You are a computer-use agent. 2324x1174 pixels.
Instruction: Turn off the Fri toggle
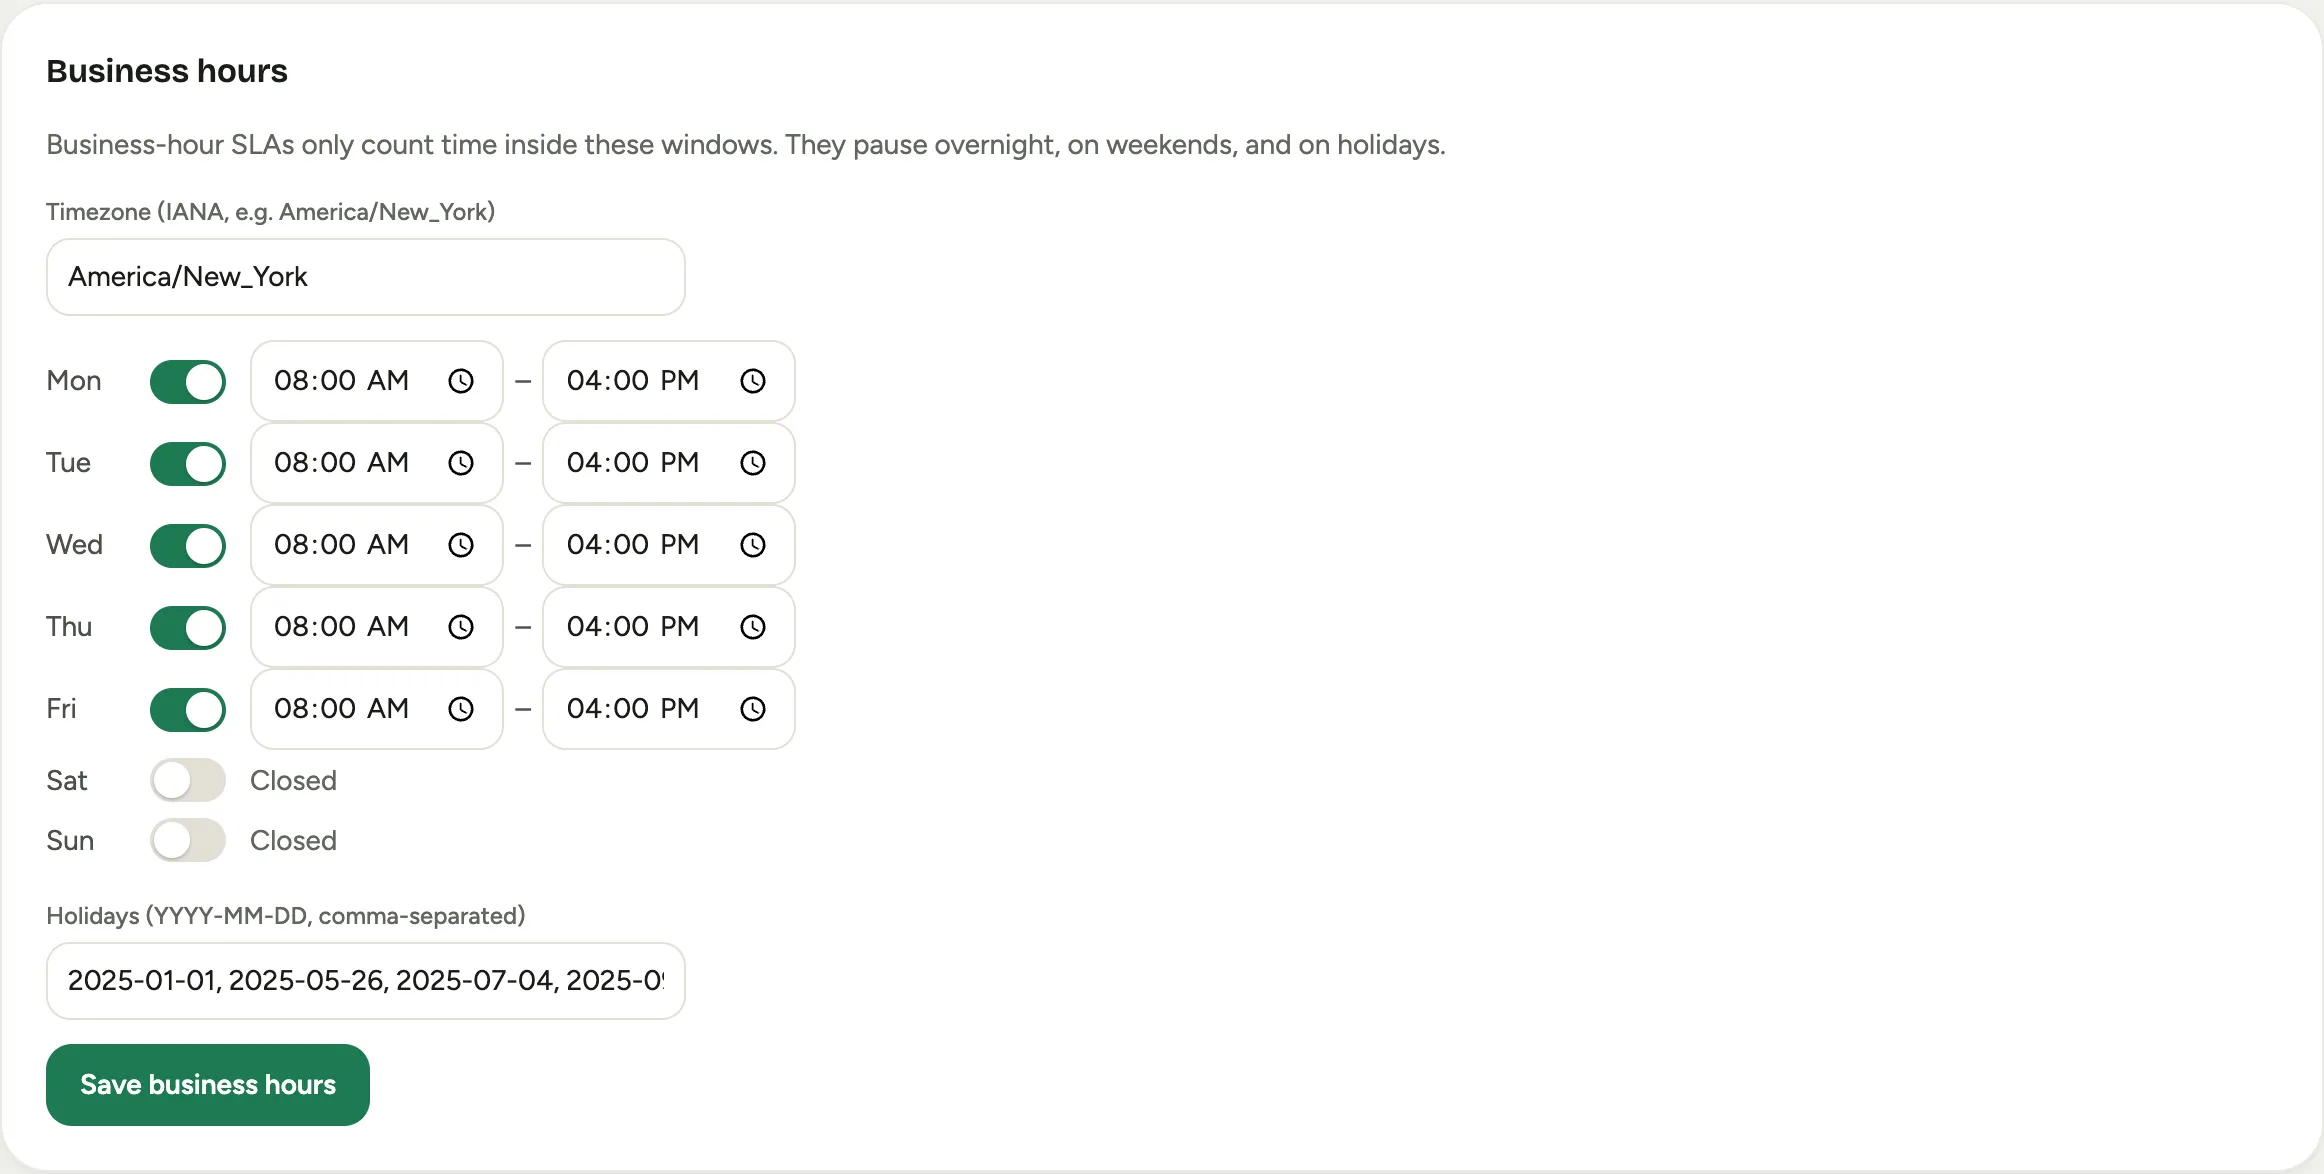click(188, 710)
